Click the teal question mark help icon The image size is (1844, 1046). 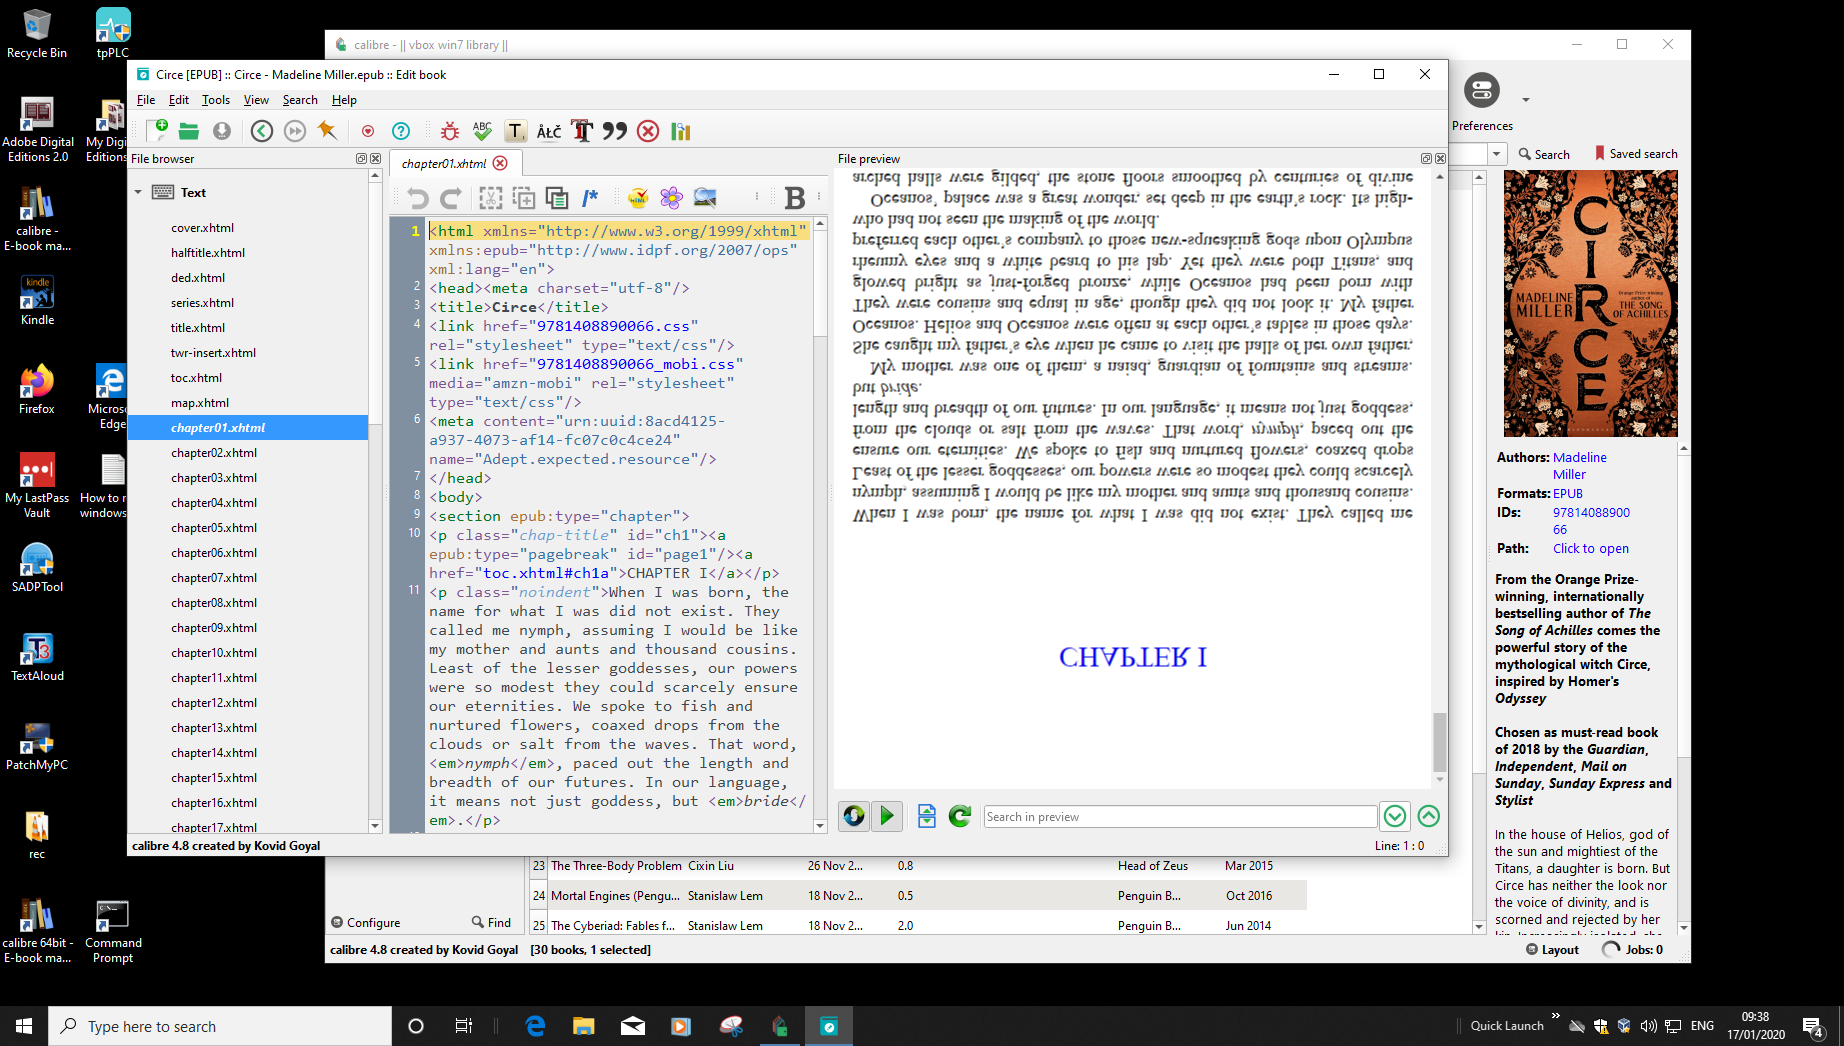click(401, 131)
